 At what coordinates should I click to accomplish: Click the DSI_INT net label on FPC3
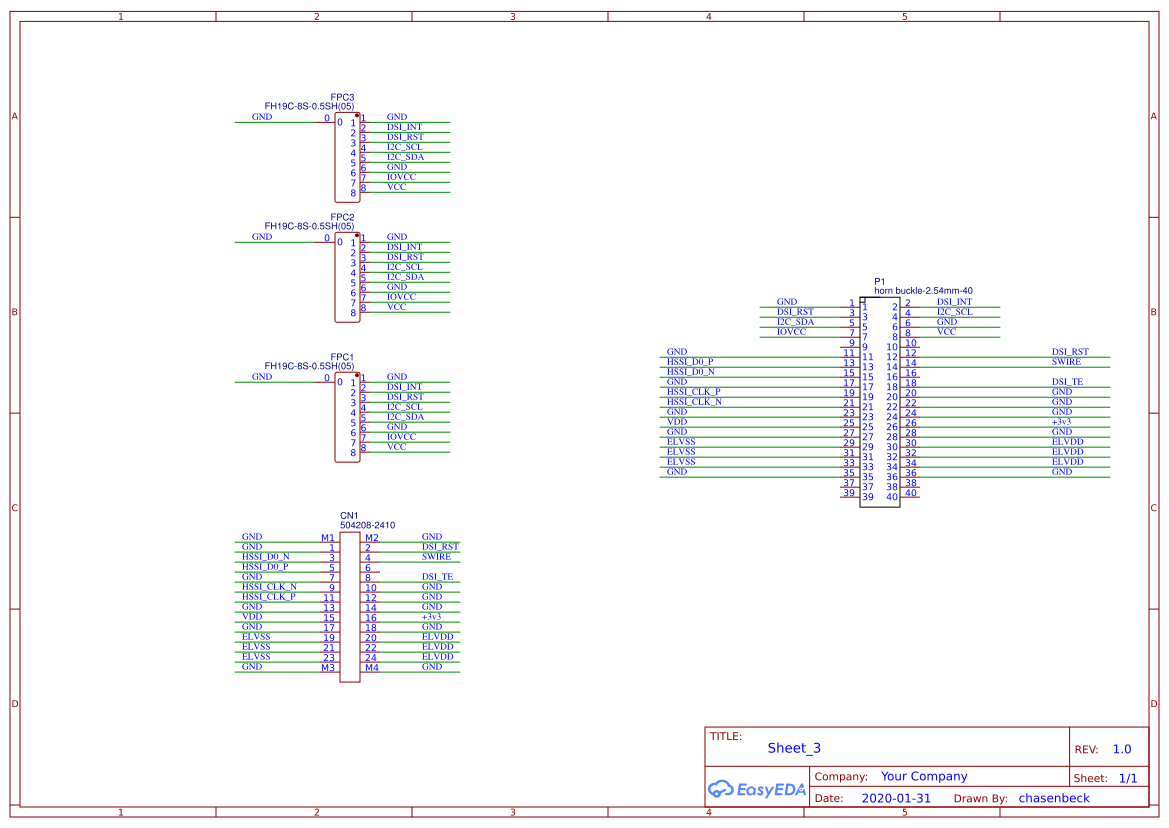402,127
